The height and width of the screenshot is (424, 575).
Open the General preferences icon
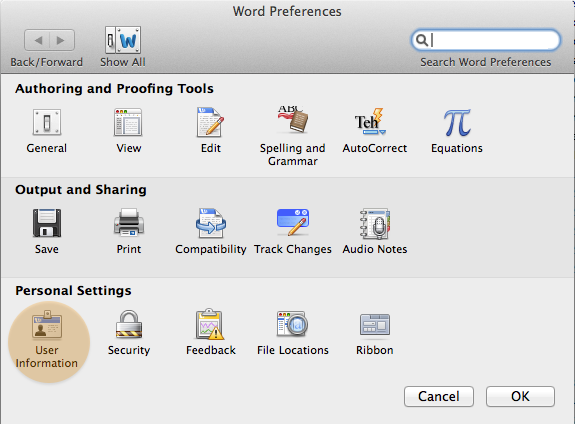pyautogui.click(x=47, y=122)
